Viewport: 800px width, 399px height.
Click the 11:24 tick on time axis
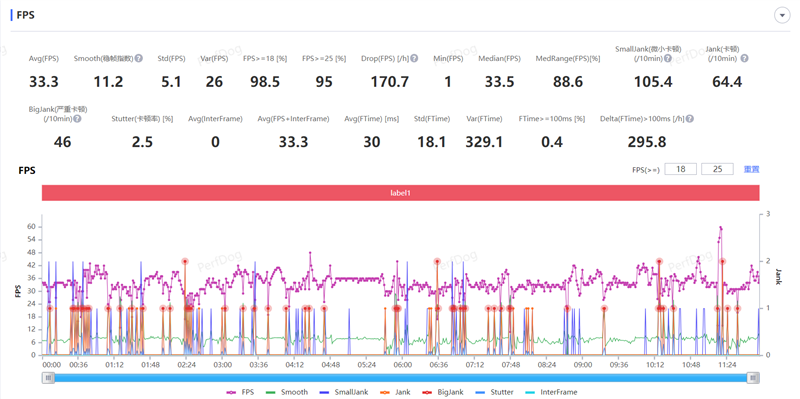coord(727,365)
